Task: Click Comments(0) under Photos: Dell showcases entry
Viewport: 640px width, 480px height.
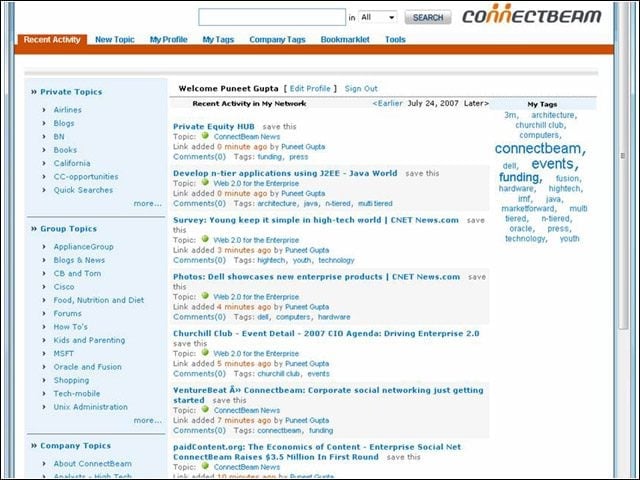Action: (199, 317)
